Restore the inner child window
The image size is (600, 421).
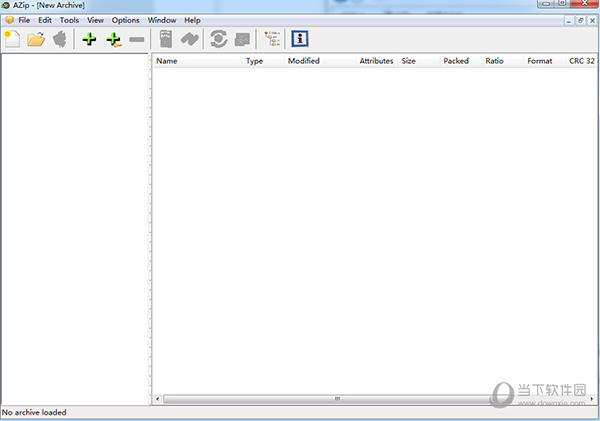click(x=580, y=21)
